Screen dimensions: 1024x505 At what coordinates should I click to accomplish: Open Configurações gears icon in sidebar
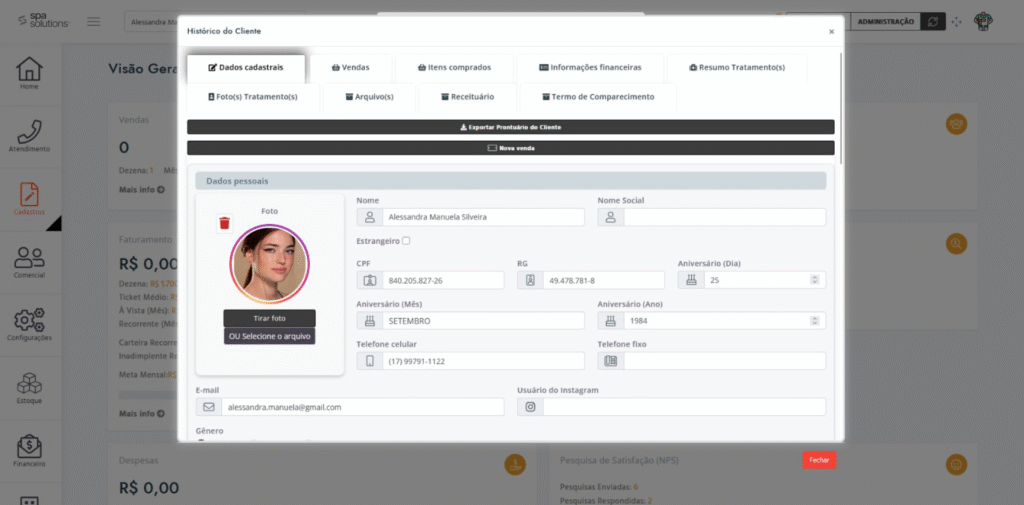[x=30, y=325]
